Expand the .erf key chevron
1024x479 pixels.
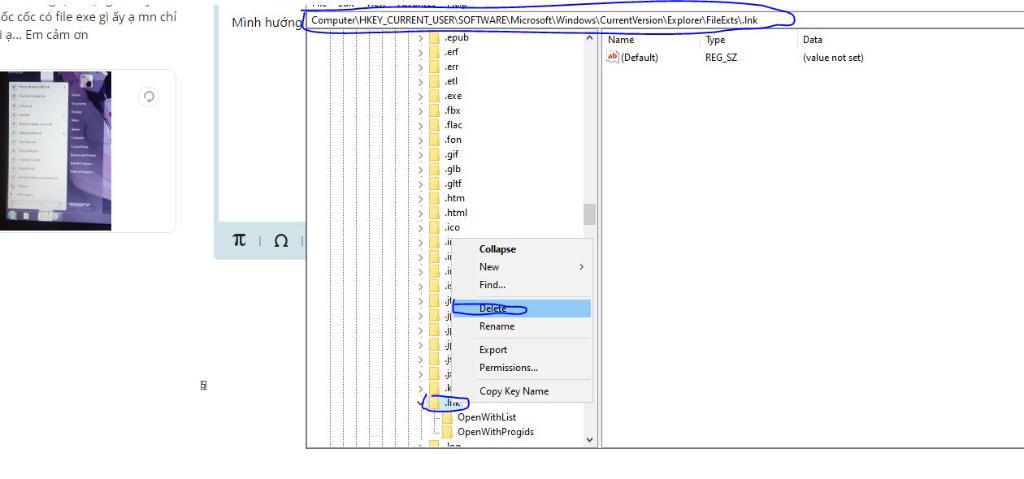tap(421, 52)
